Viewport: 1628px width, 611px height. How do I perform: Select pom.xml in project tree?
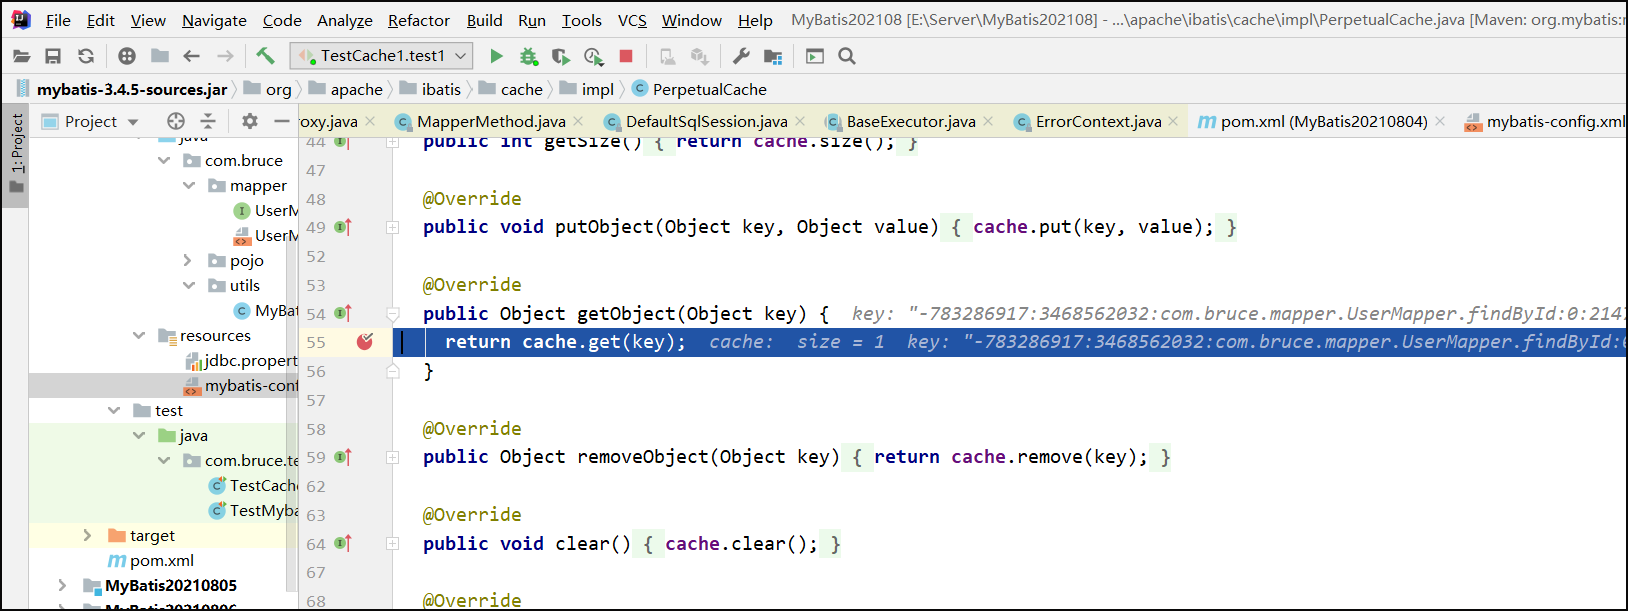[151, 560]
